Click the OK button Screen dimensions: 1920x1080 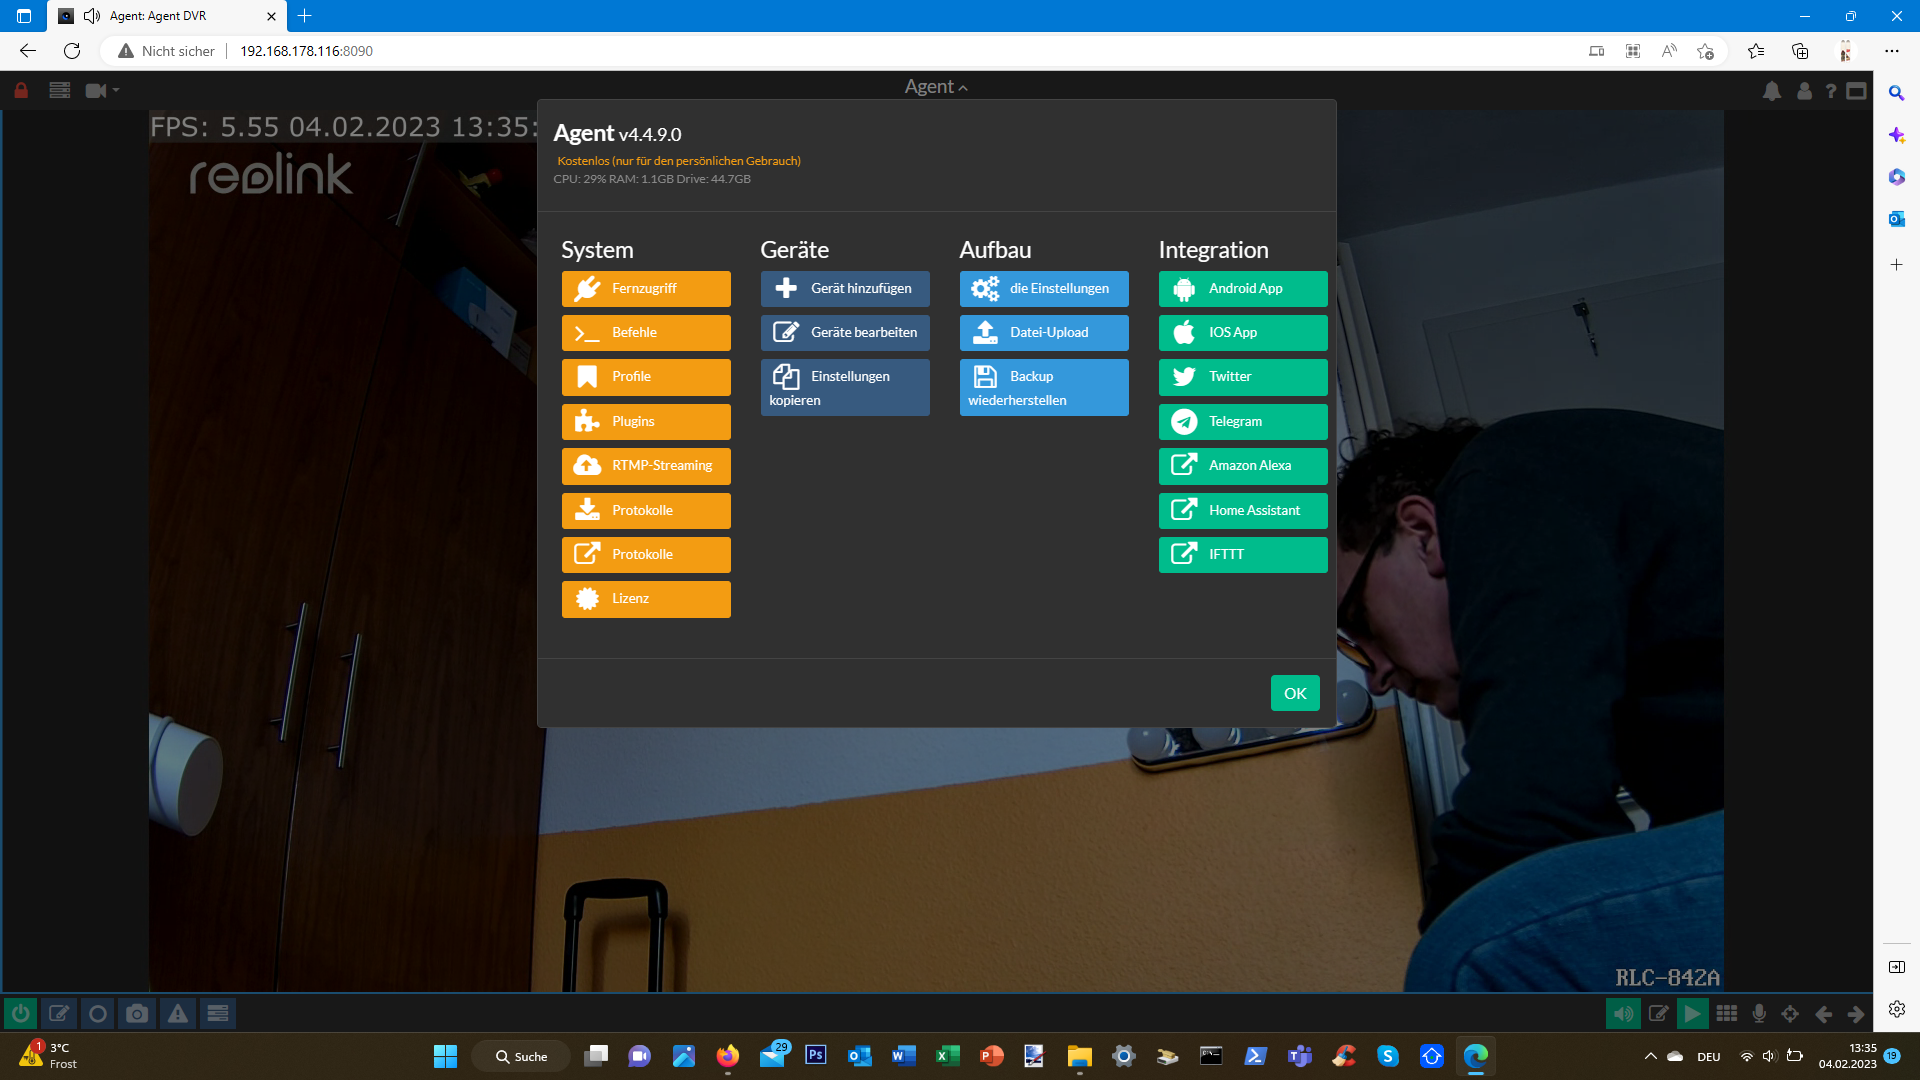1295,693
